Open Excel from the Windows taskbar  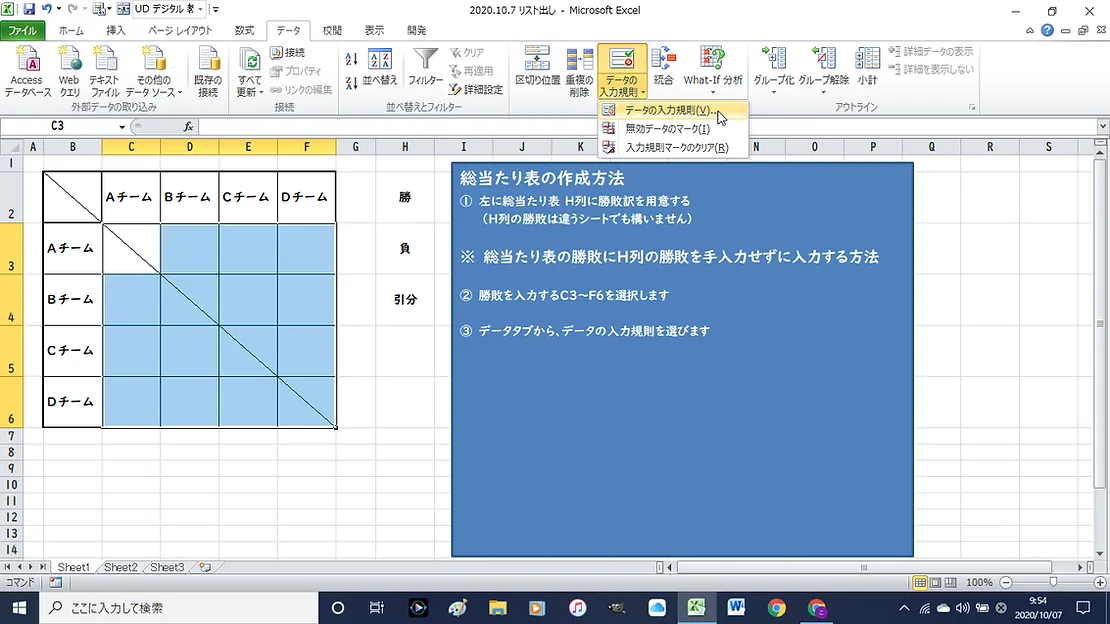pos(697,607)
